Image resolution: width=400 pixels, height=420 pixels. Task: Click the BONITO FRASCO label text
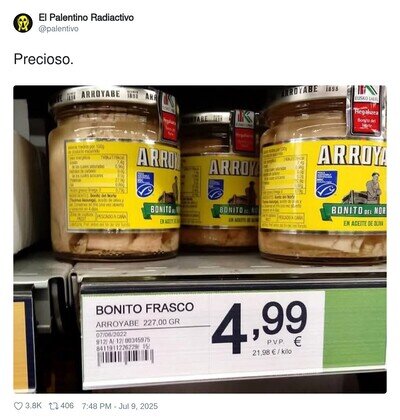[x=145, y=308]
